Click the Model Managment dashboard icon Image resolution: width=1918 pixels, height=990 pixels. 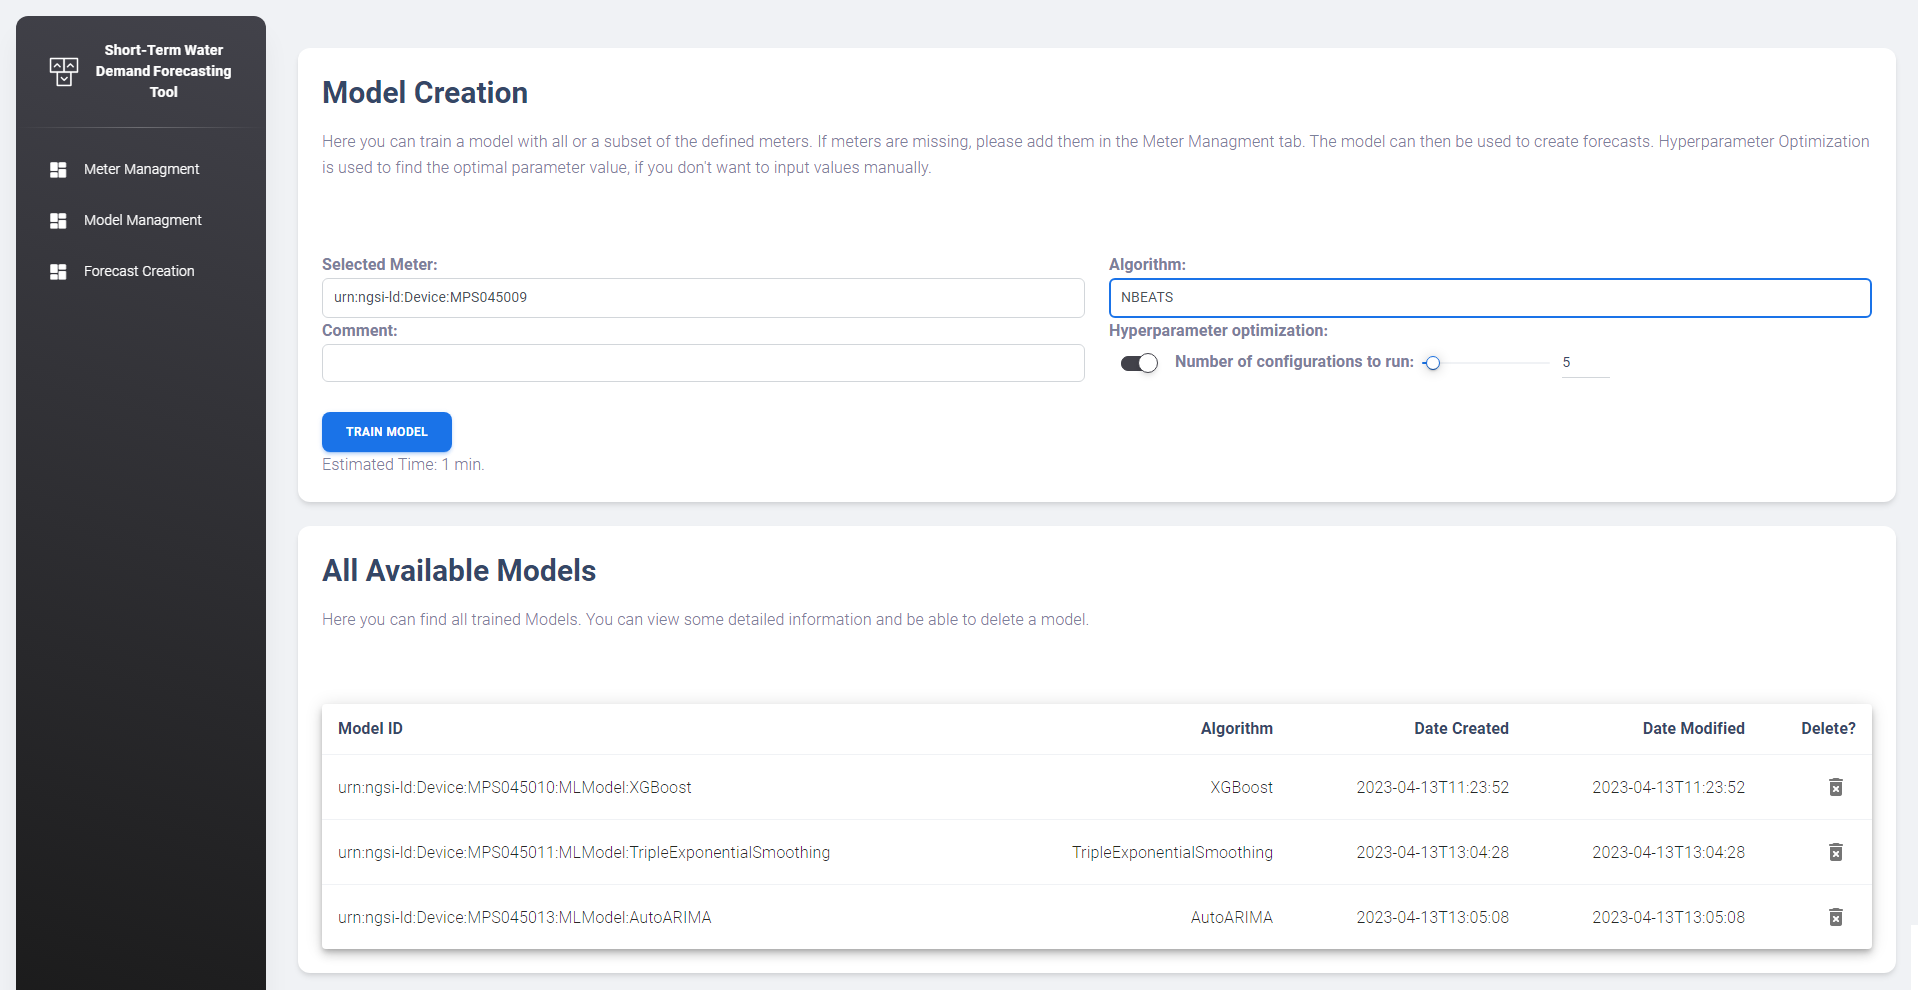58,221
